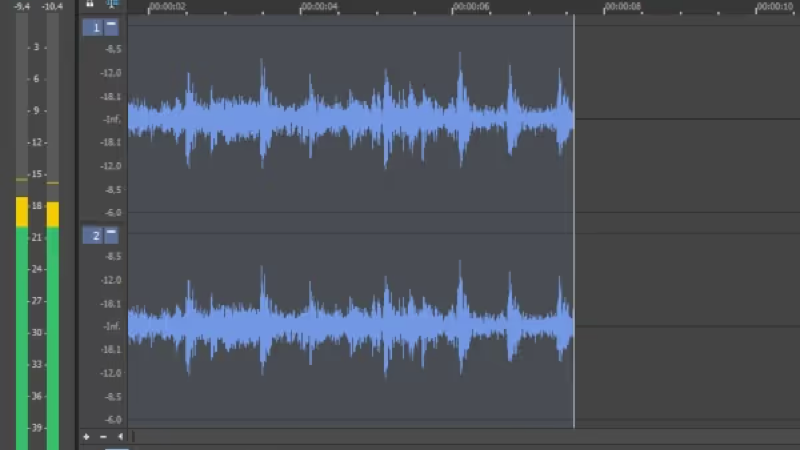Viewport: 800px width, 450px height.
Task: Minimize channel 1 with its dash button
Action: [x=111, y=28]
